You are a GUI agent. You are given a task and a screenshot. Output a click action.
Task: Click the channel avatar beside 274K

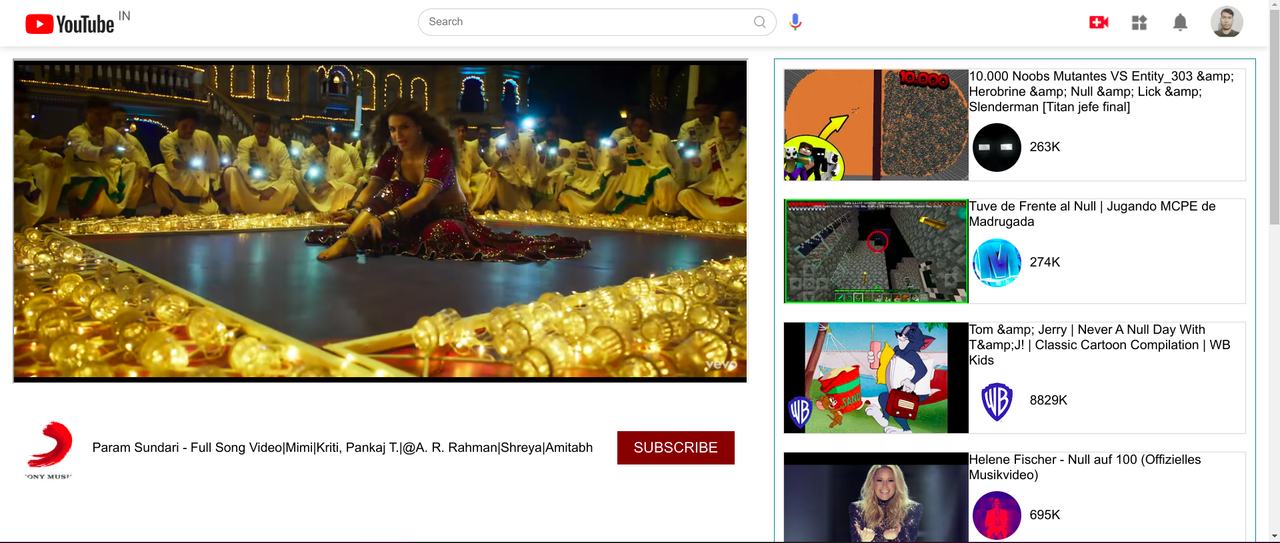point(997,263)
